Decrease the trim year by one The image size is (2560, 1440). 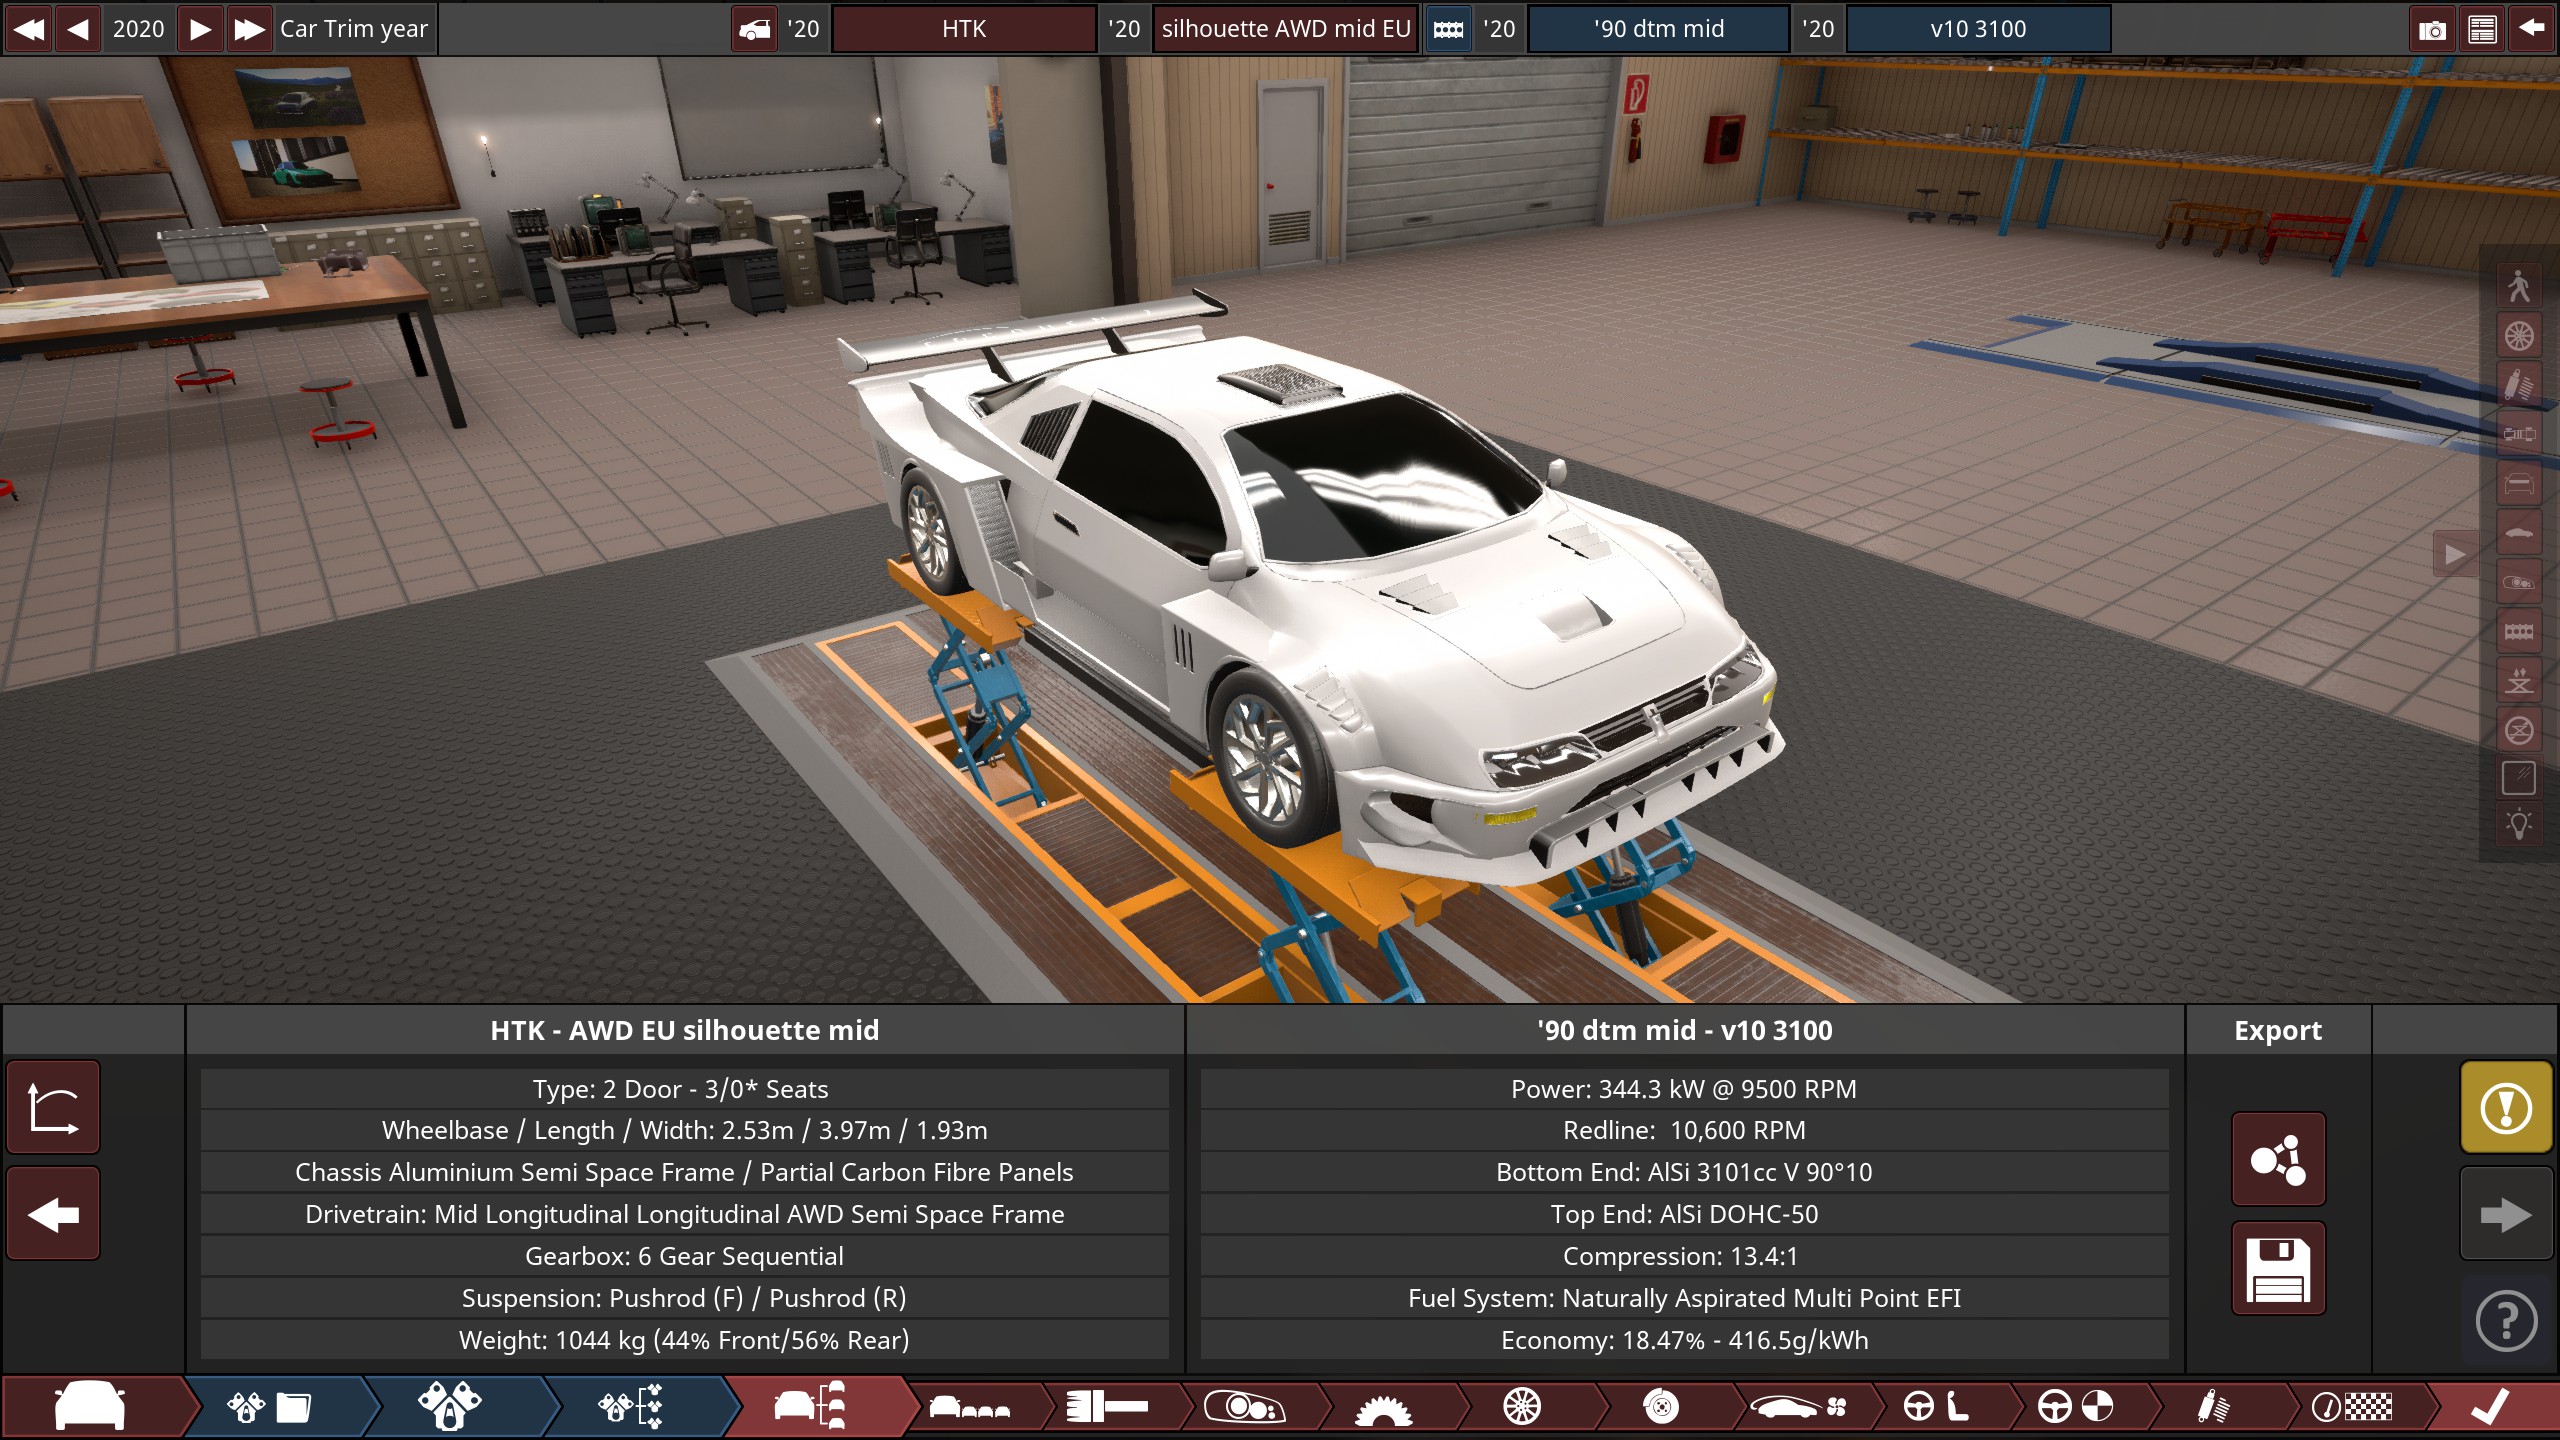tap(78, 28)
